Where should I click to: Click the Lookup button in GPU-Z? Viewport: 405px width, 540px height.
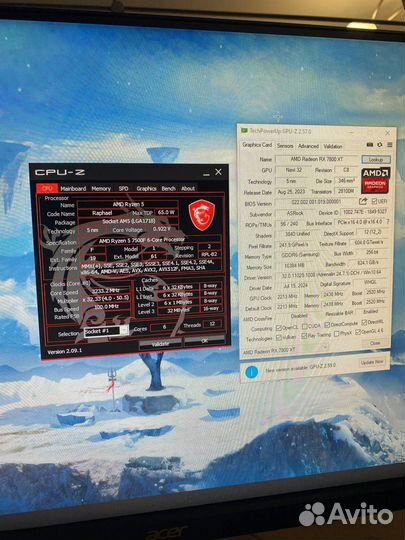pos(376,159)
